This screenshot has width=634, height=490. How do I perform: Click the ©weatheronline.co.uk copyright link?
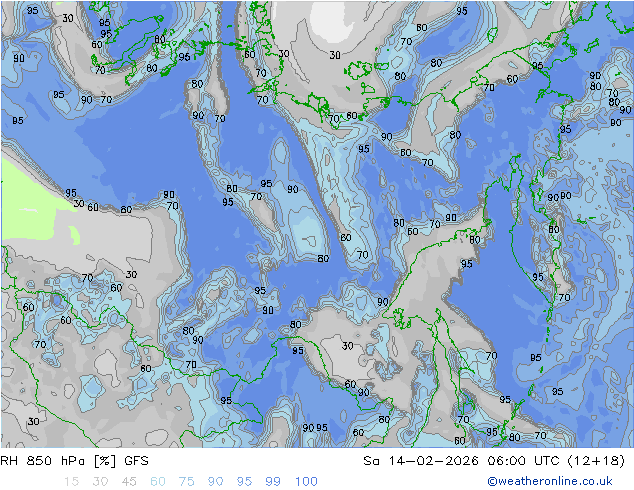[x=550, y=481]
